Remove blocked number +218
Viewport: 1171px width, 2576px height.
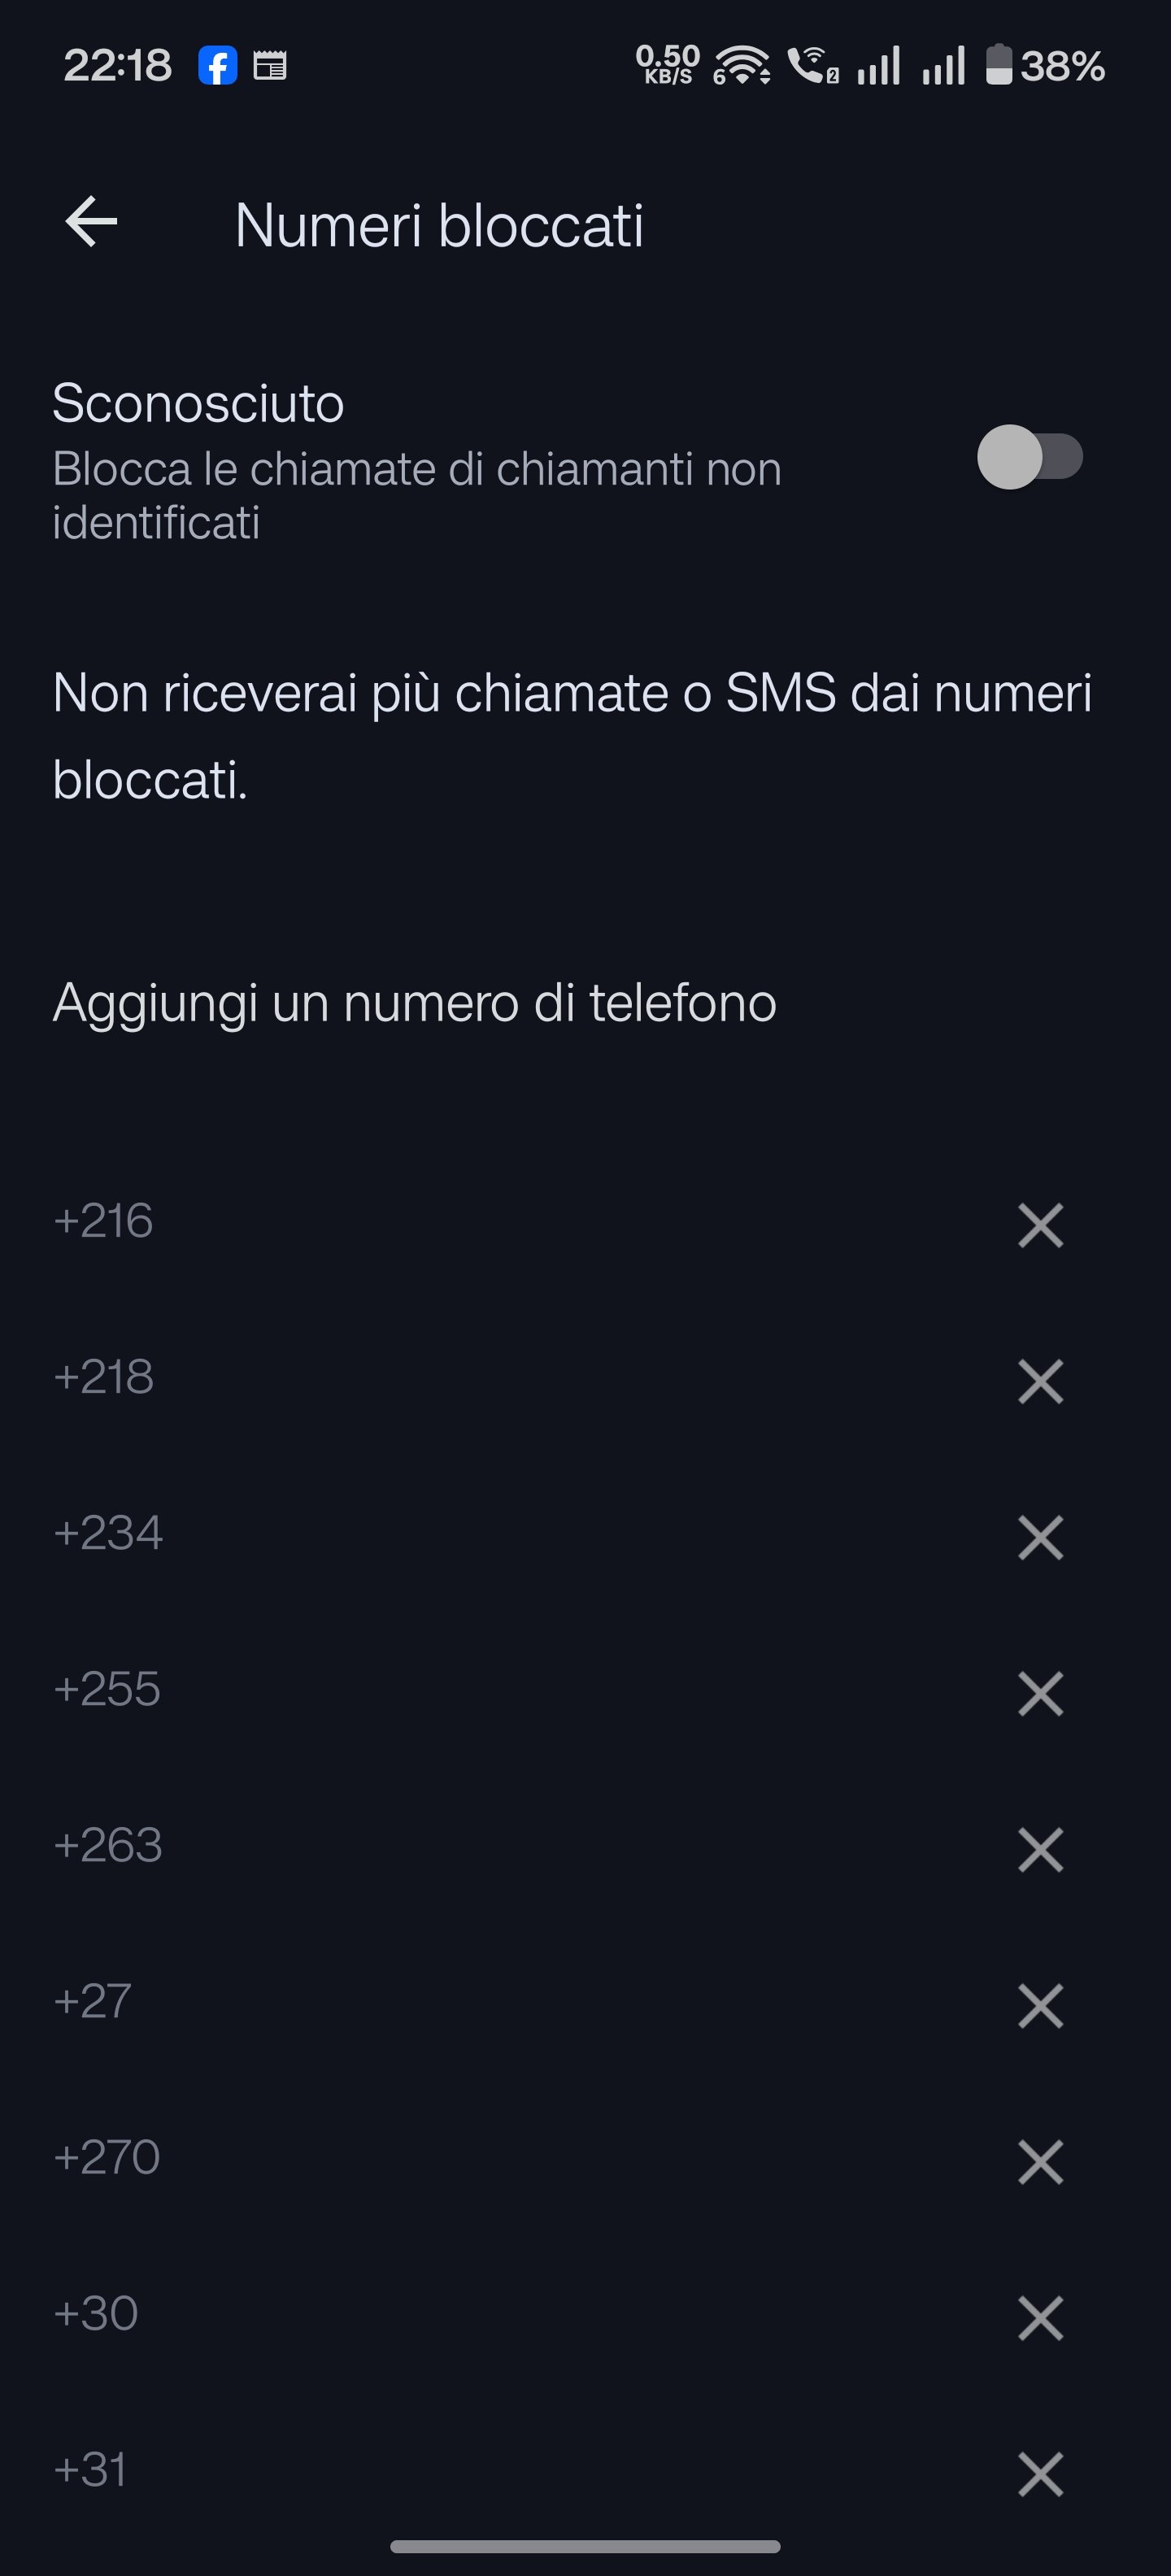click(x=1040, y=1381)
